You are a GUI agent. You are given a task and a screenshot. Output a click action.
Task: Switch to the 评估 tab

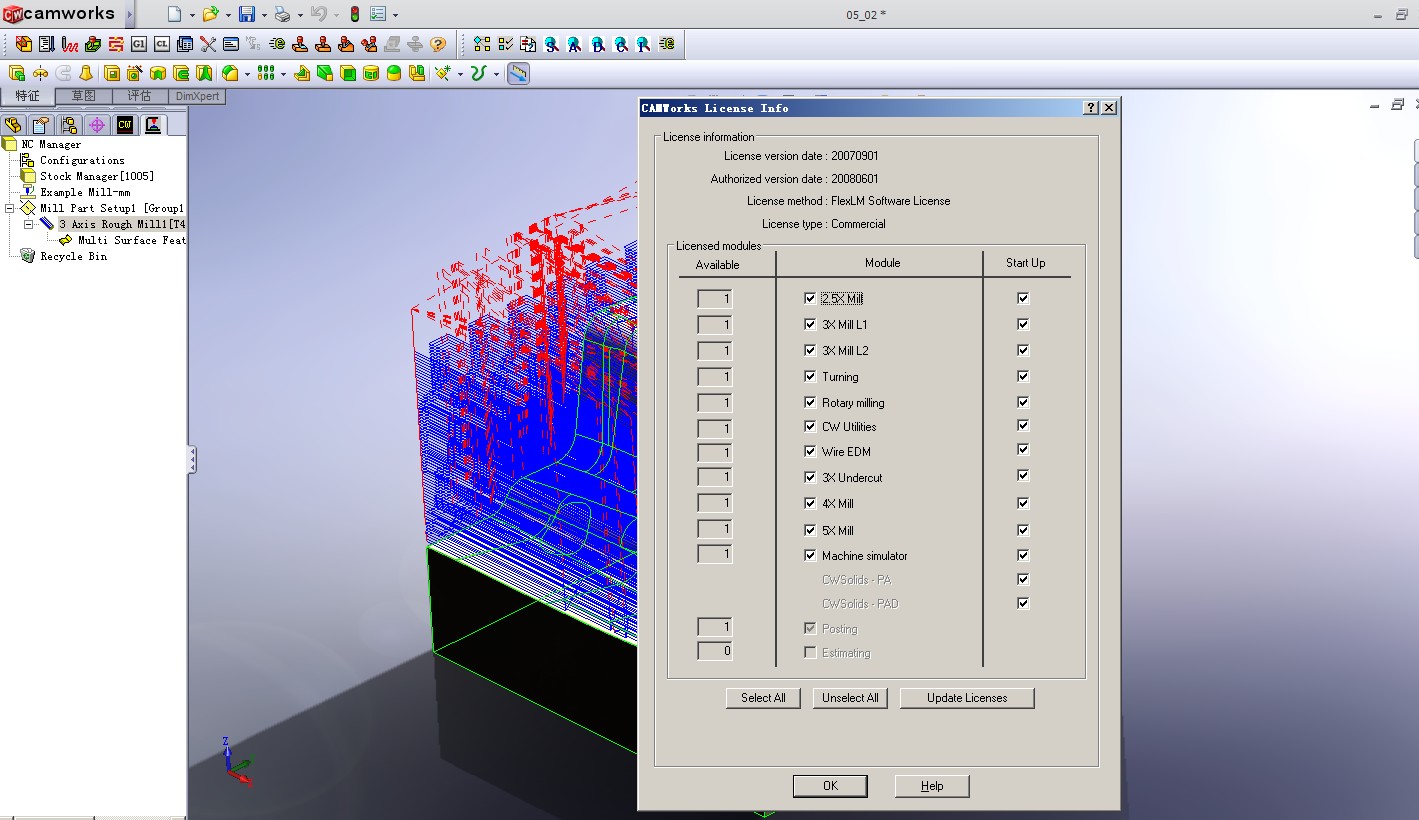[139, 96]
